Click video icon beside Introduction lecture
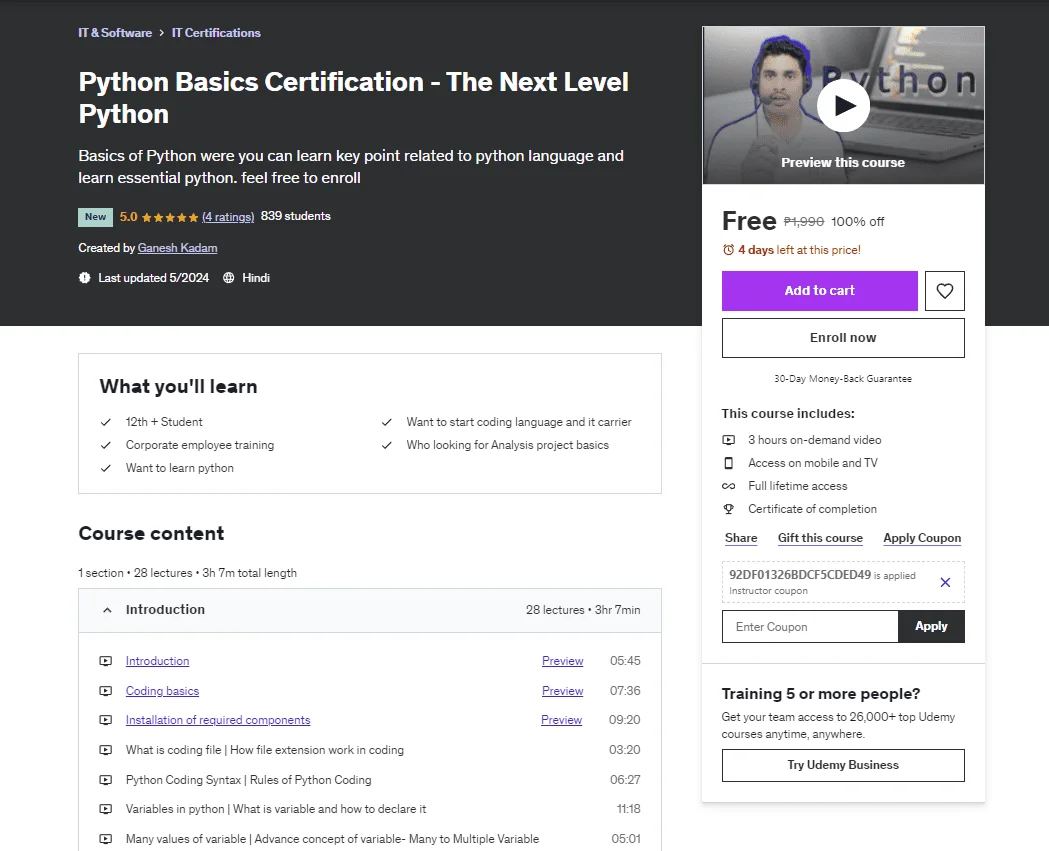 tap(106, 661)
